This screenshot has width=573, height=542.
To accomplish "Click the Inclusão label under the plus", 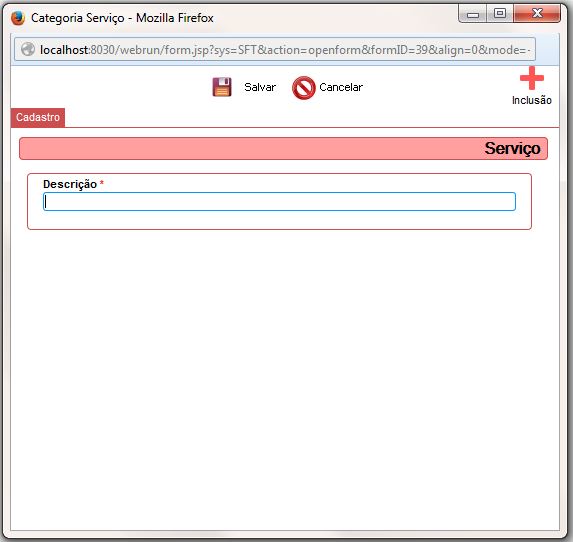I will coord(532,100).
